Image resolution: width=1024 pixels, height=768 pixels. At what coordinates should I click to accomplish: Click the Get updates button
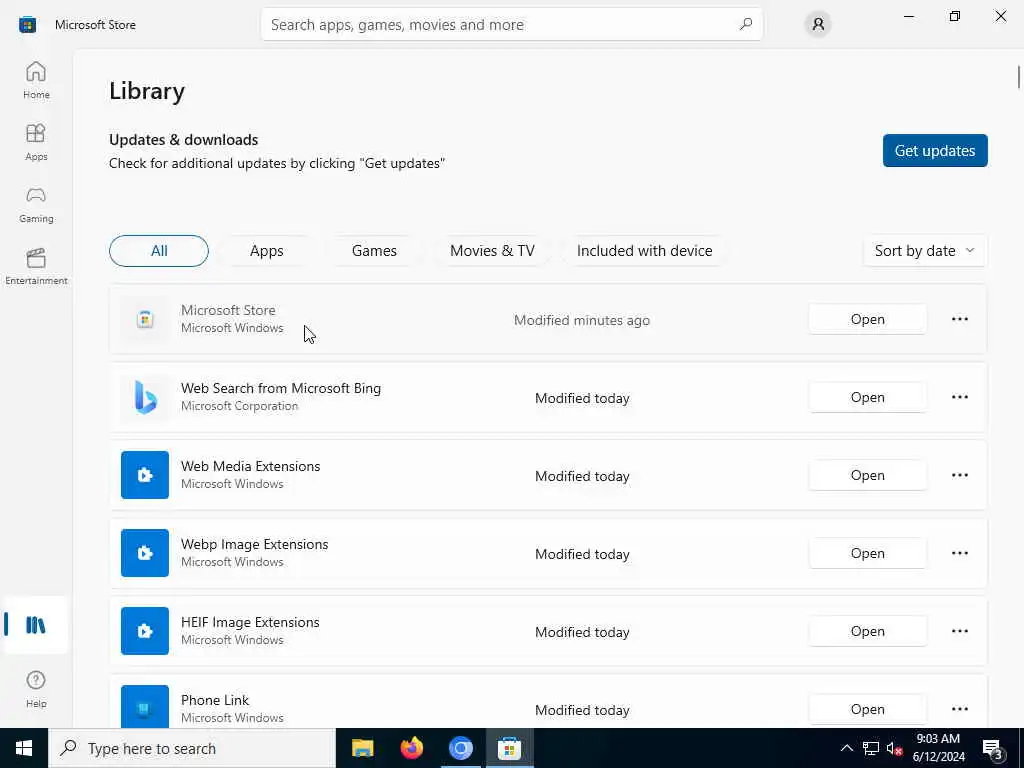(935, 151)
